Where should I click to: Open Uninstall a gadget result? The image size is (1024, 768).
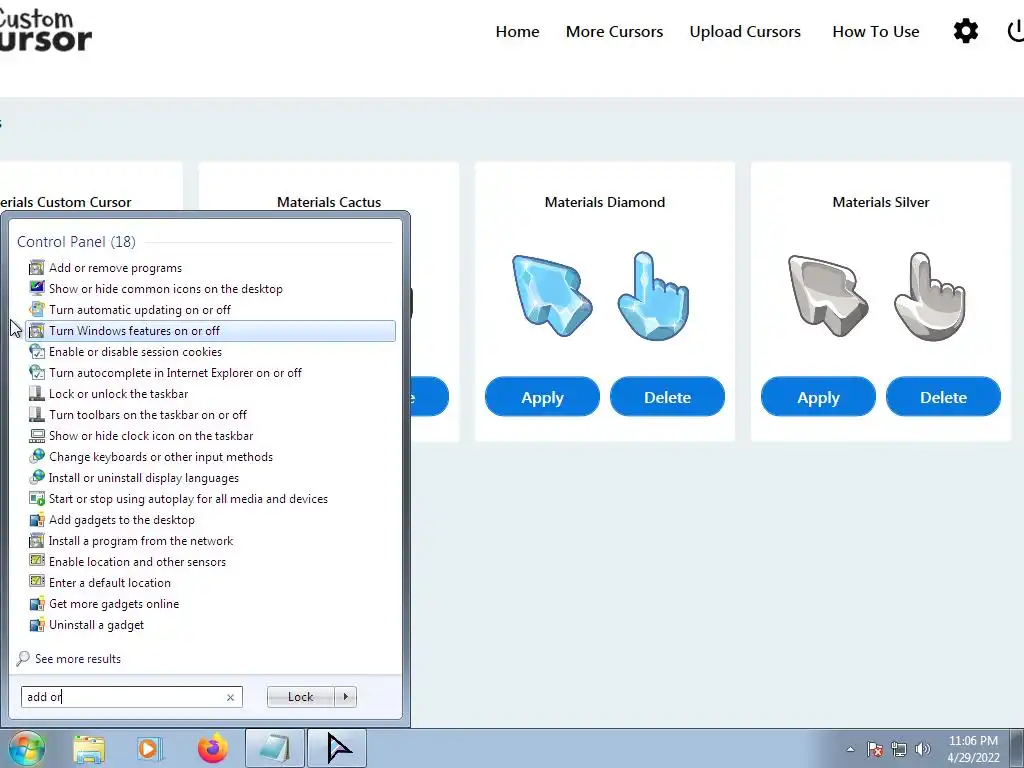coord(210,625)
